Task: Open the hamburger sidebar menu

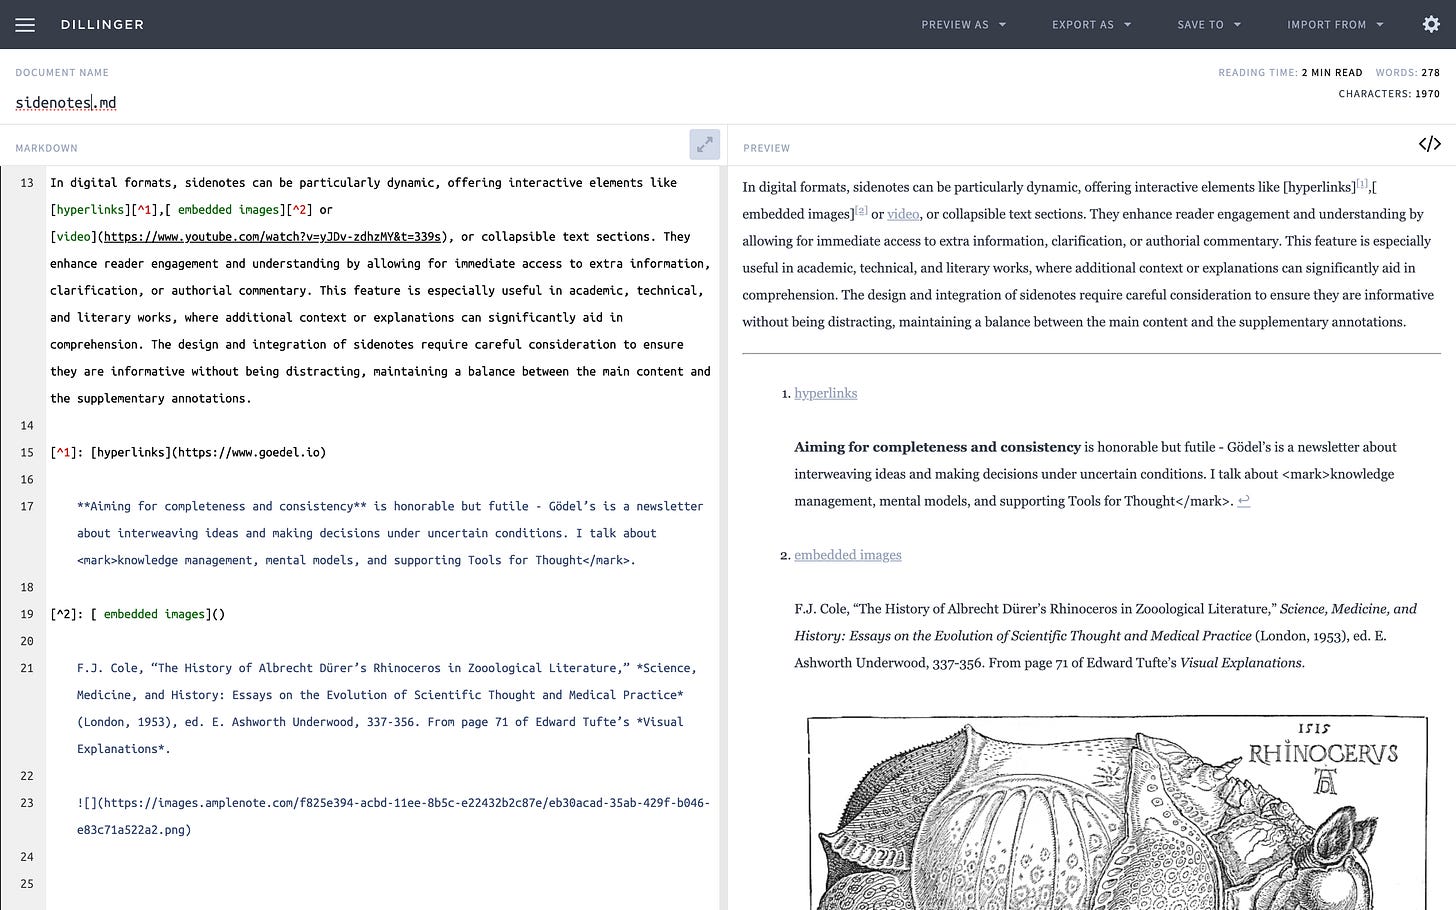Action: [25, 25]
